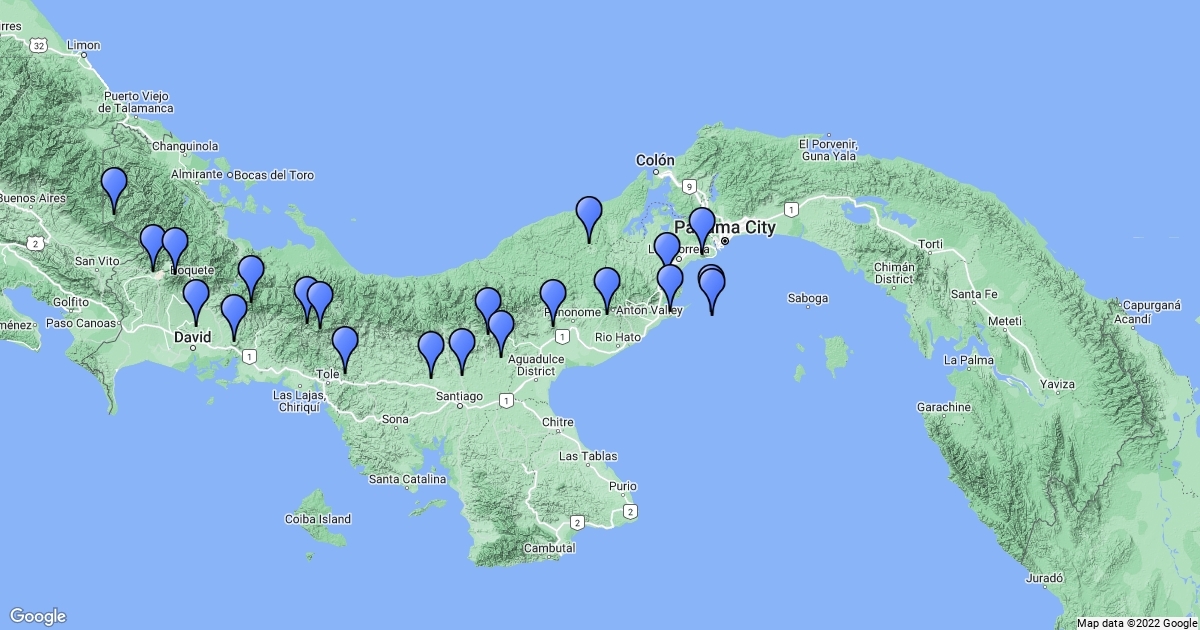Click the Map data ©2022 Google attribution
This screenshot has height=630, width=1200.
pos(1136,623)
